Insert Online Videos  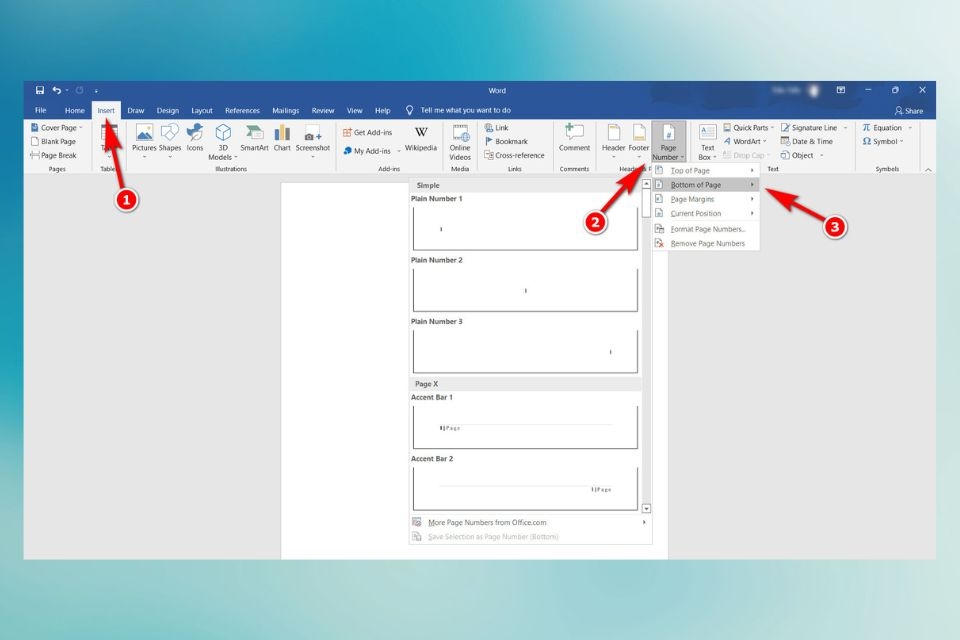pos(460,142)
